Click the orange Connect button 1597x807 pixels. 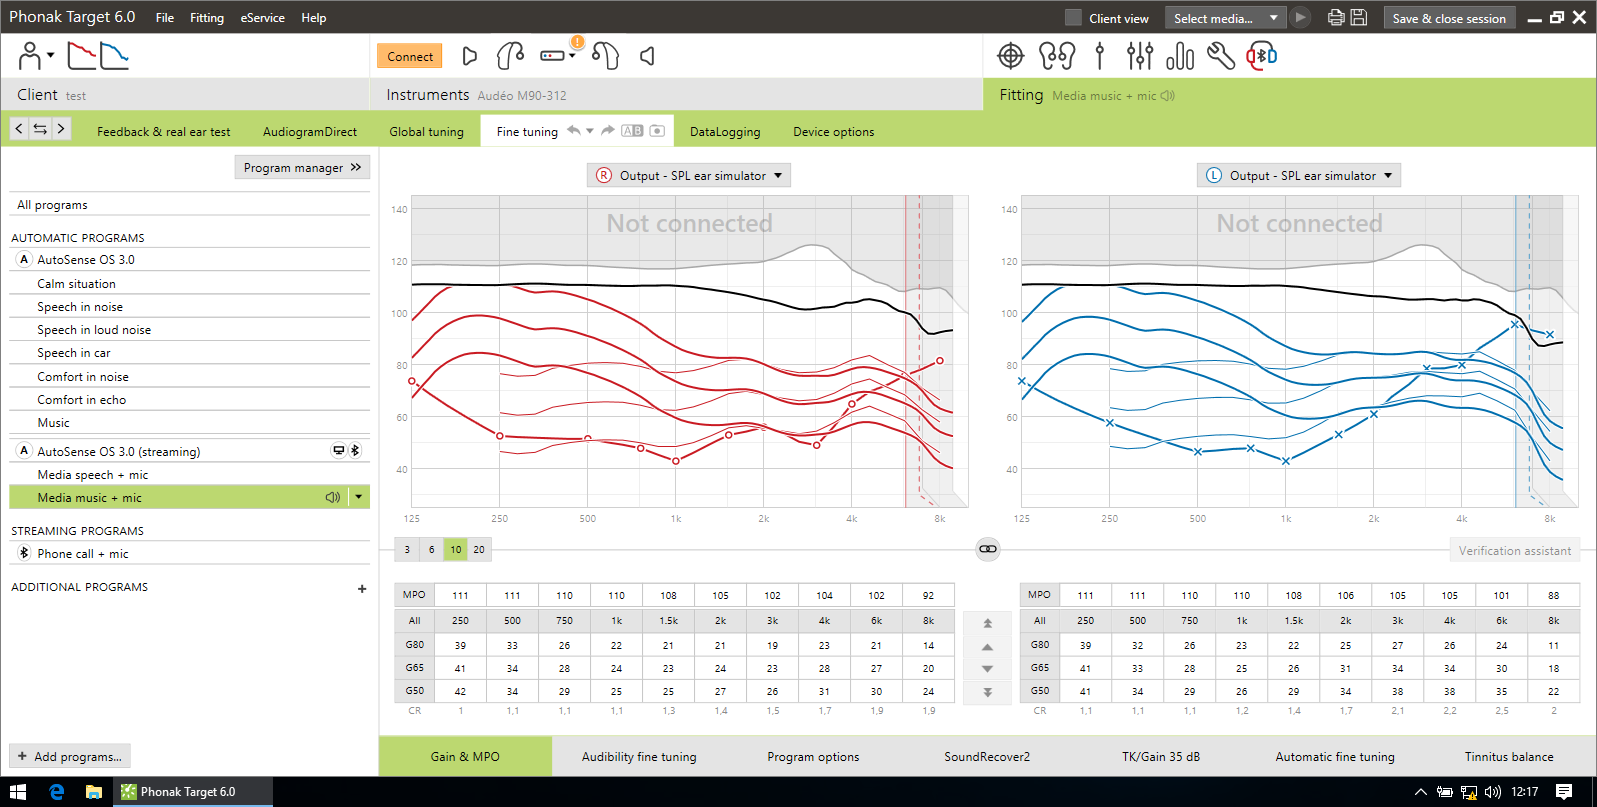coord(410,56)
